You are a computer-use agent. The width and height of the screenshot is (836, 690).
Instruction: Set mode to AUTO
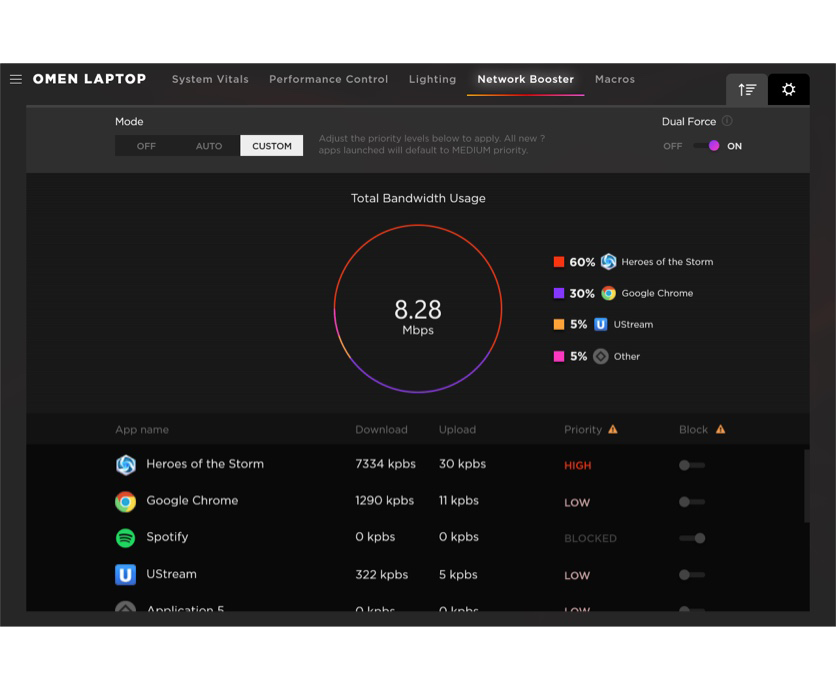tap(209, 146)
